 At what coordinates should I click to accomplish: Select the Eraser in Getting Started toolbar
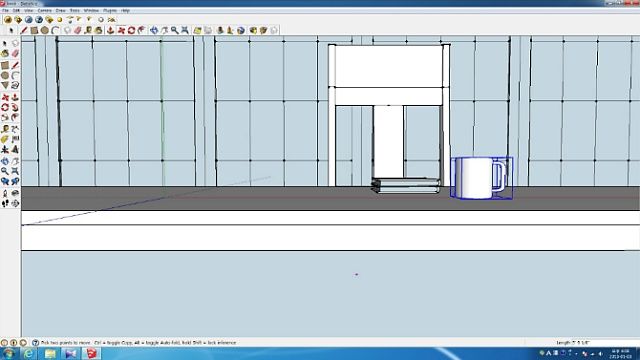tap(78, 30)
